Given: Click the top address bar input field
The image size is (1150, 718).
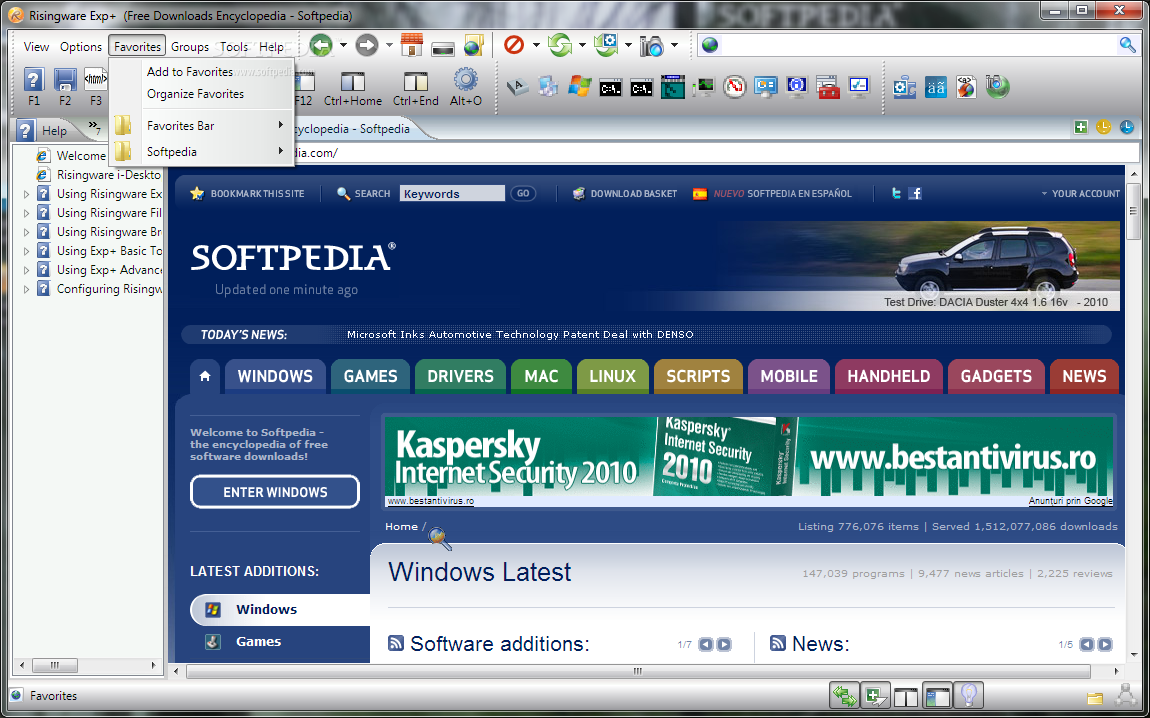Looking at the screenshot, I should (918, 45).
